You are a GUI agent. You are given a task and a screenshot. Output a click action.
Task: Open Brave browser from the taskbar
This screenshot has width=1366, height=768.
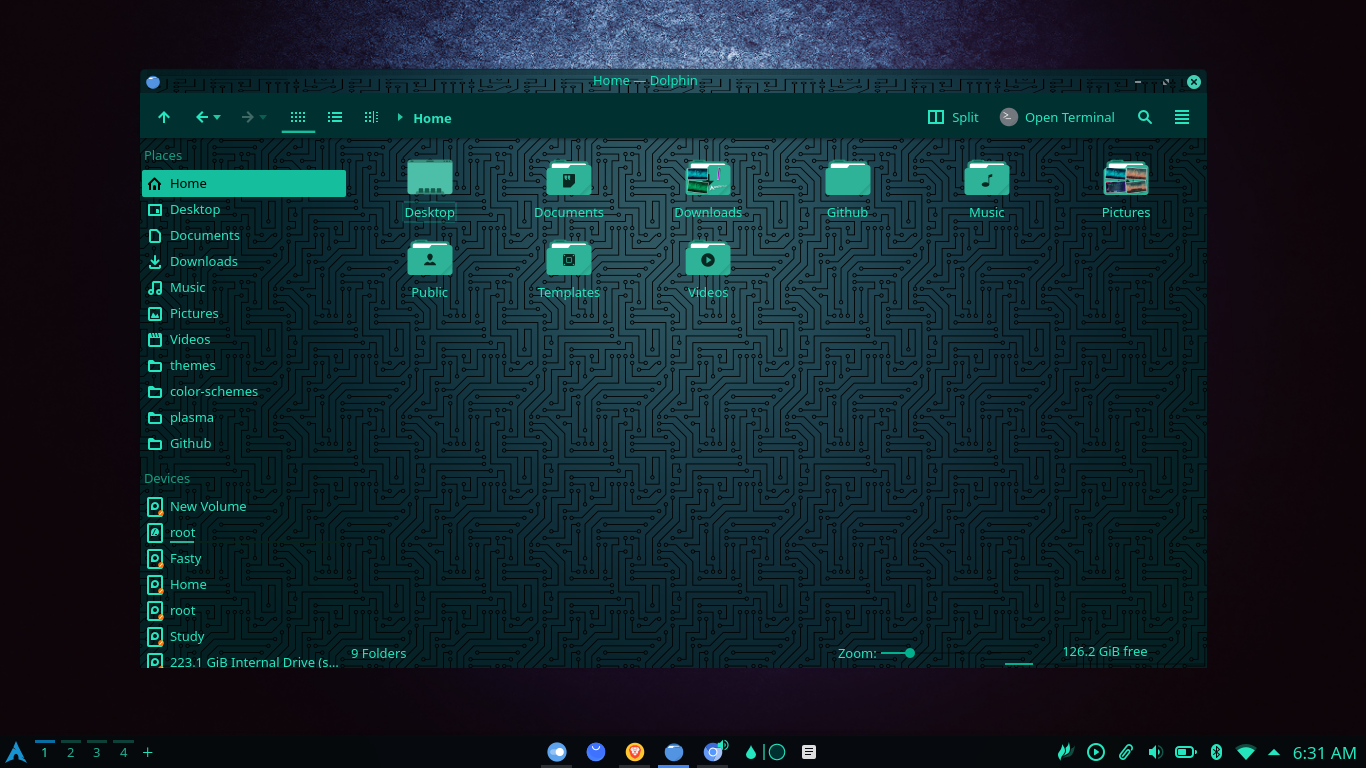[635, 751]
